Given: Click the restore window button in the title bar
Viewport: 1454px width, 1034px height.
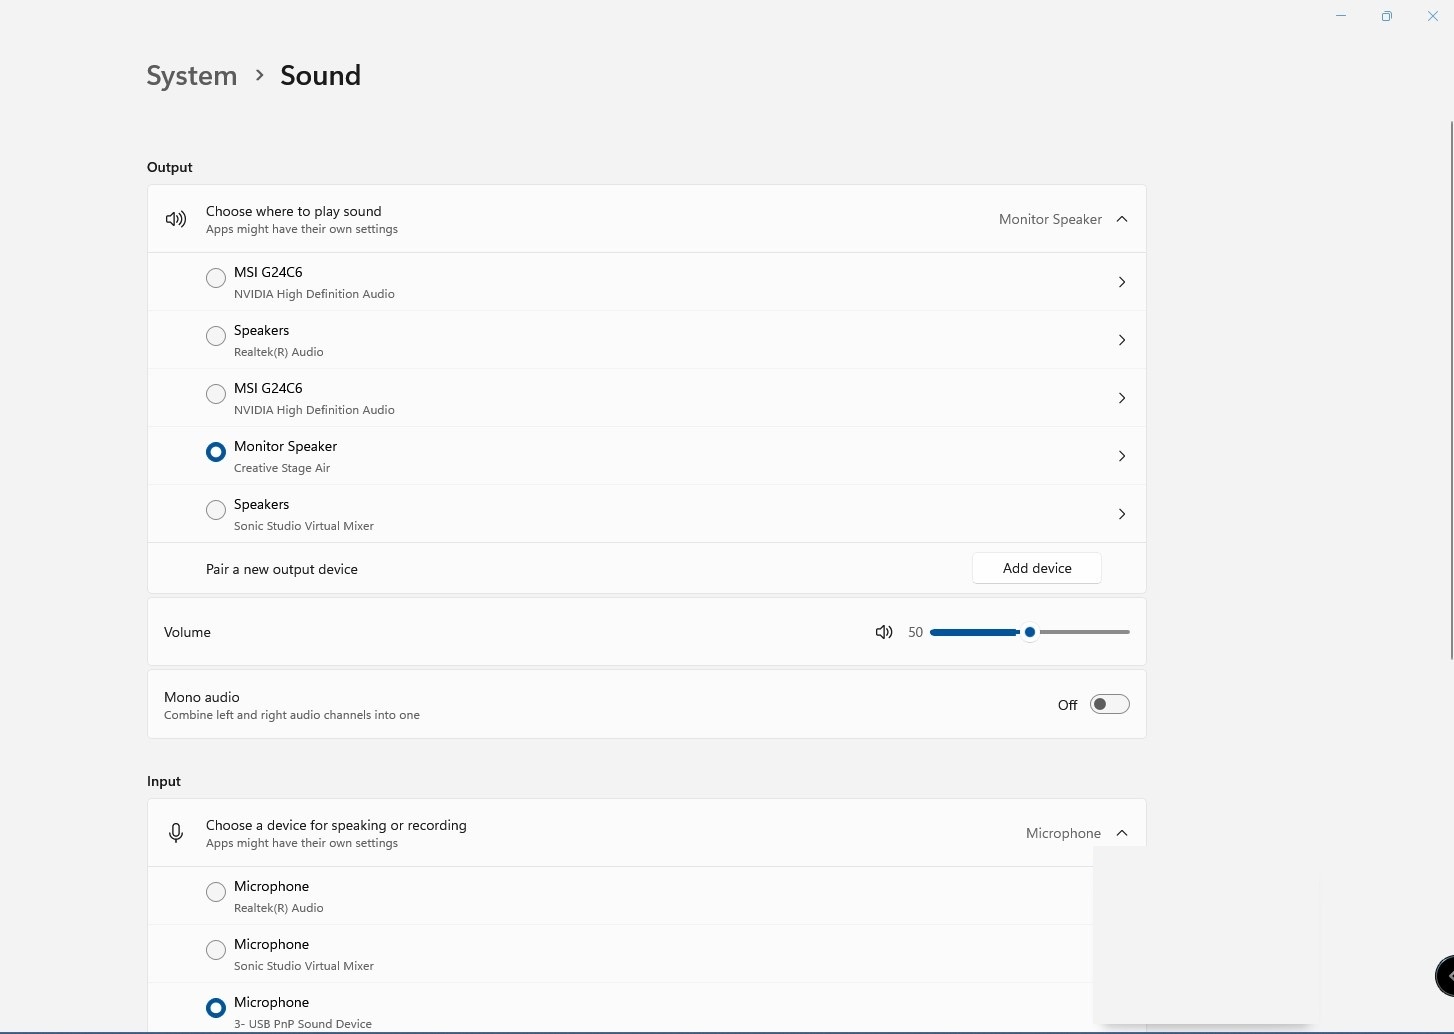Looking at the screenshot, I should [1387, 16].
